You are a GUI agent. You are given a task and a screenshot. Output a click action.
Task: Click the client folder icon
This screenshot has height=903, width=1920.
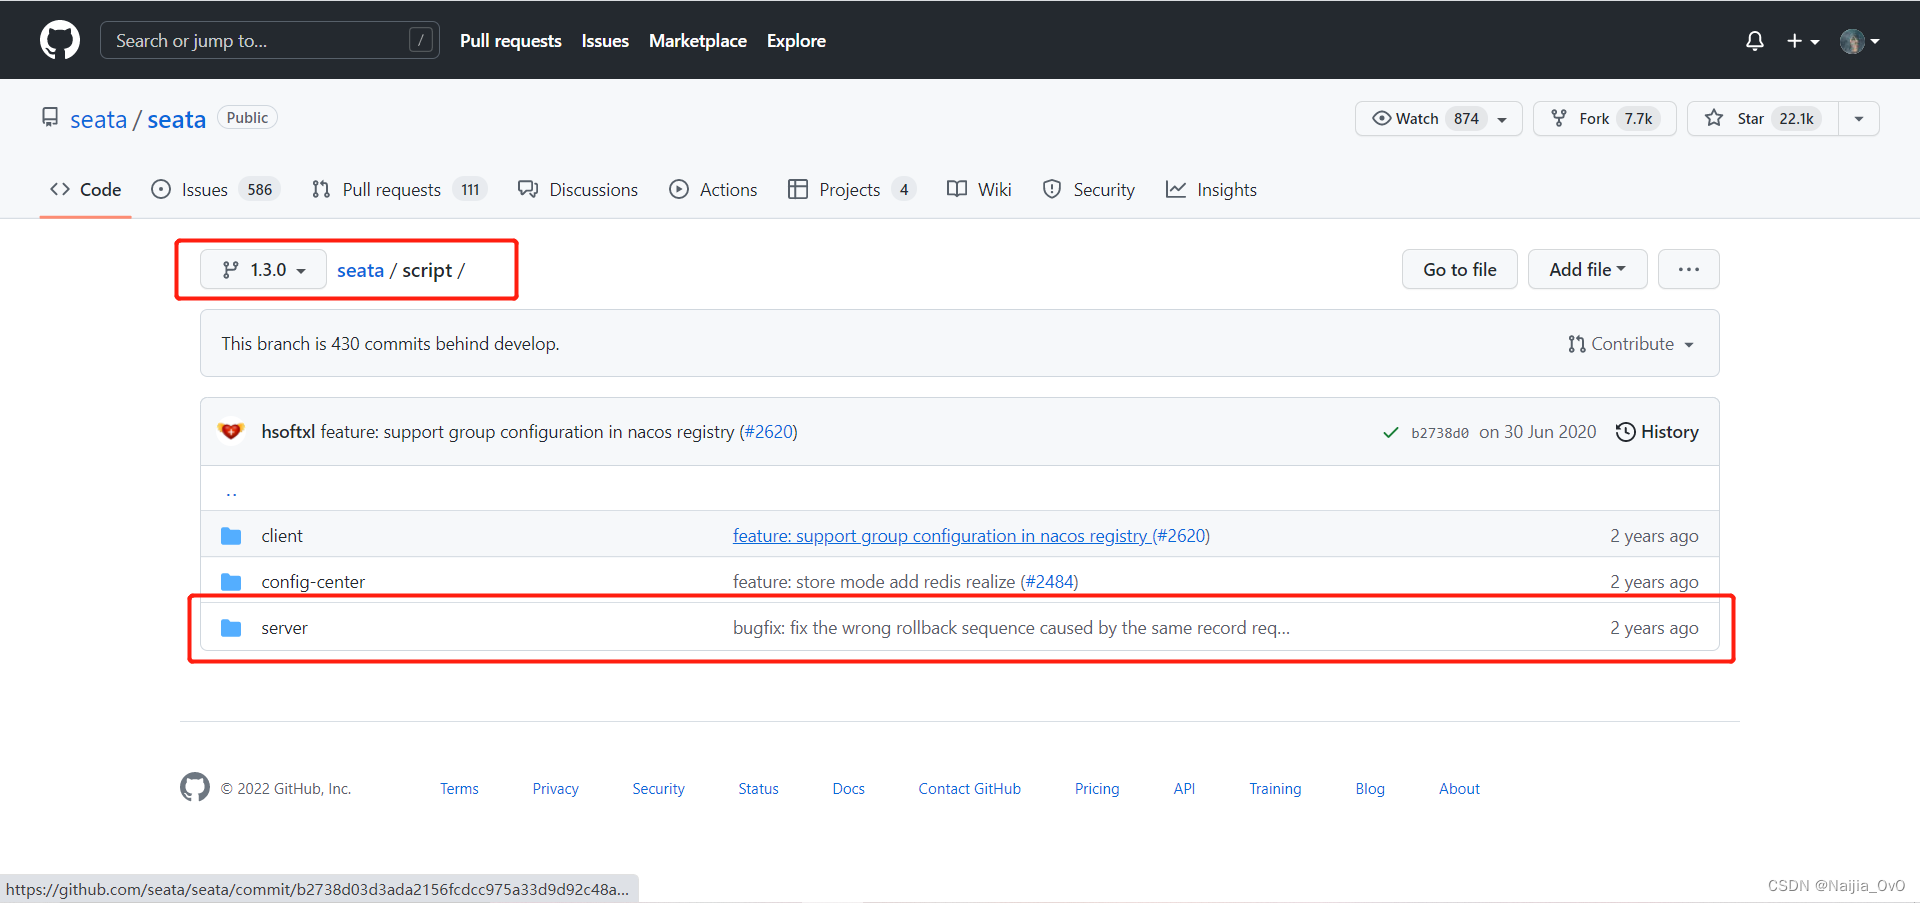231,536
